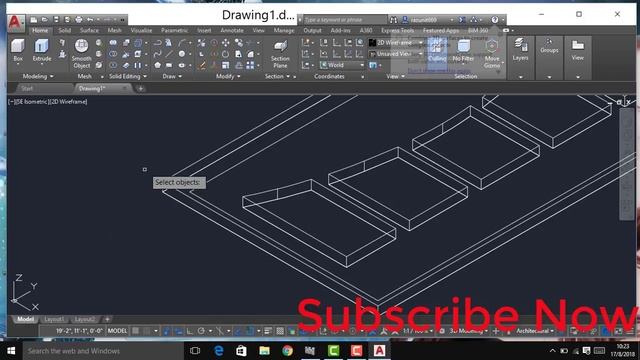Click the new drawing tab plus button
Screen dimensions: 640x360
point(140,88)
